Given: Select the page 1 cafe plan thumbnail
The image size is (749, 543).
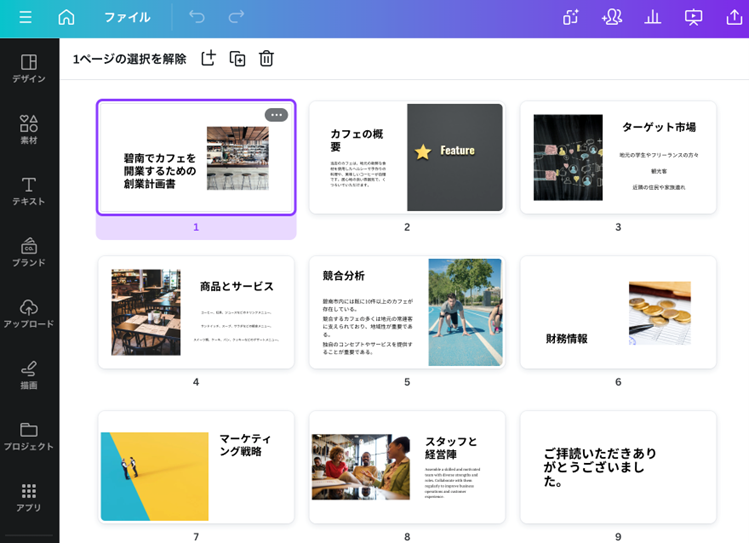Looking at the screenshot, I should point(196,157).
